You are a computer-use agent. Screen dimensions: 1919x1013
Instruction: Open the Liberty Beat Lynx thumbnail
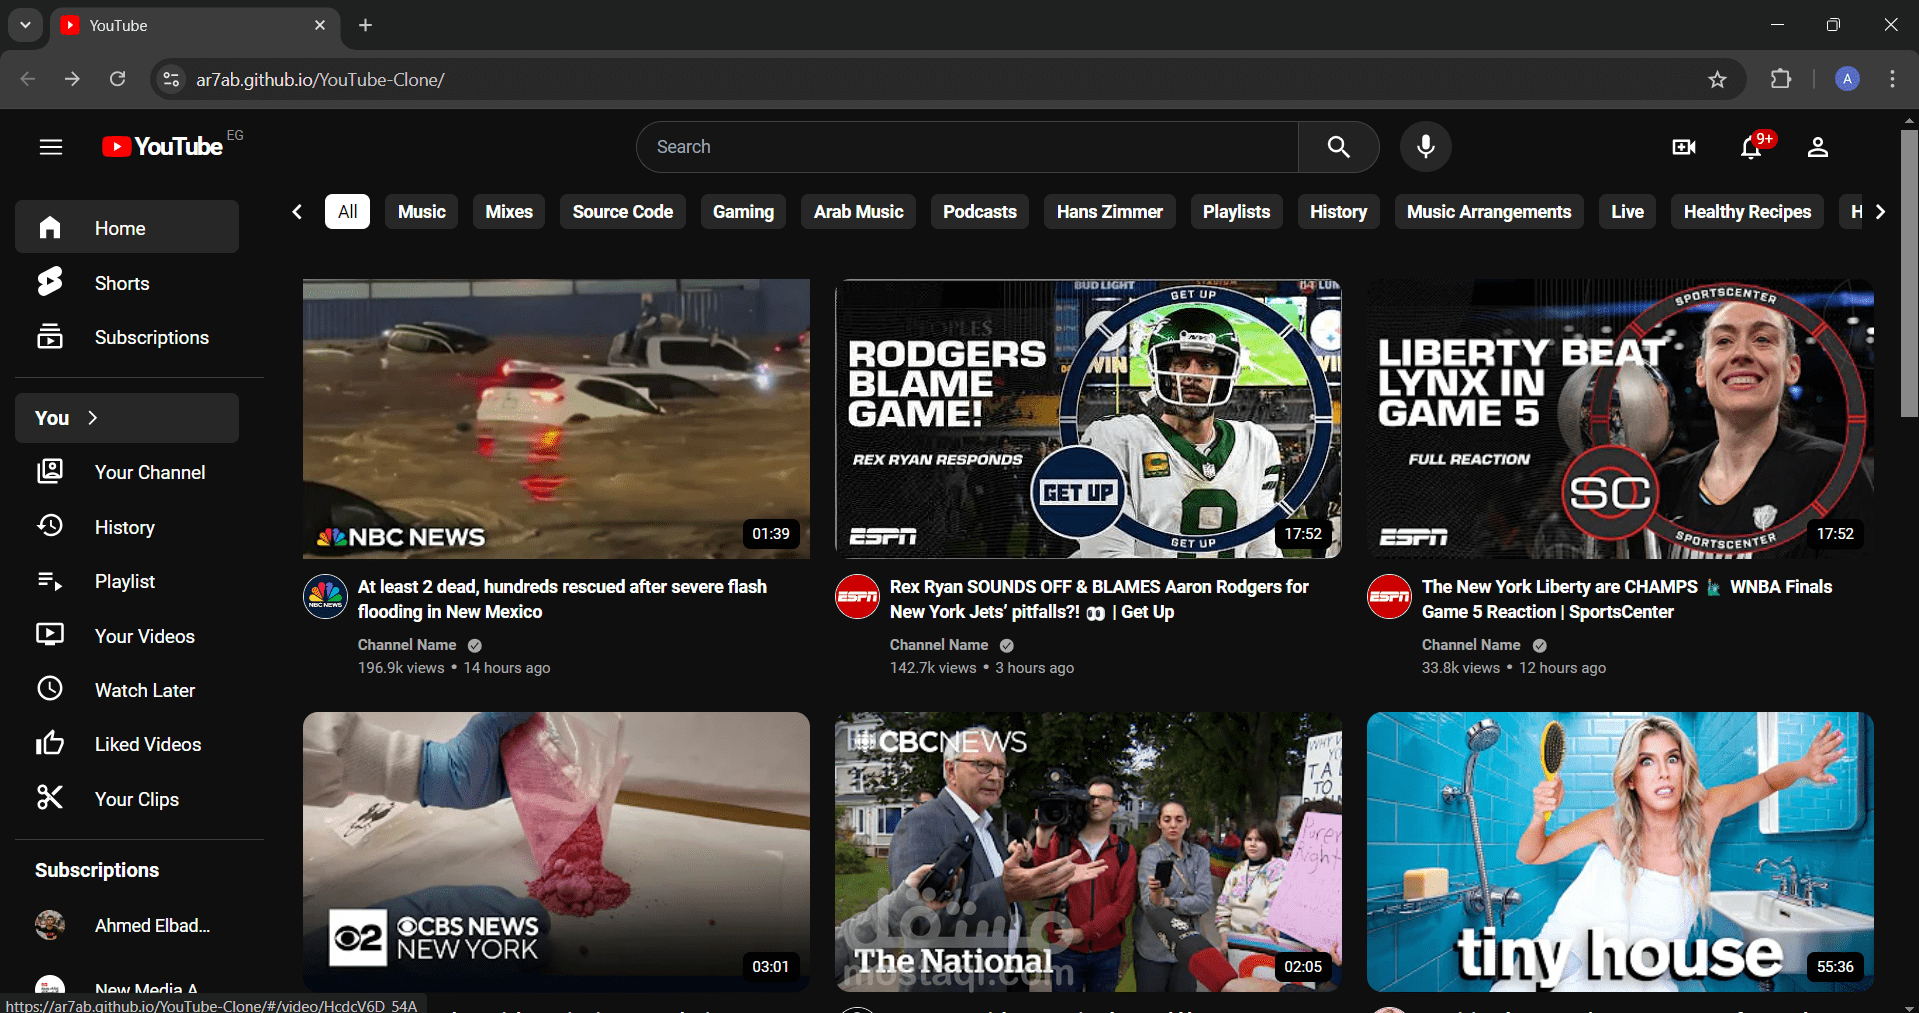coord(1620,418)
